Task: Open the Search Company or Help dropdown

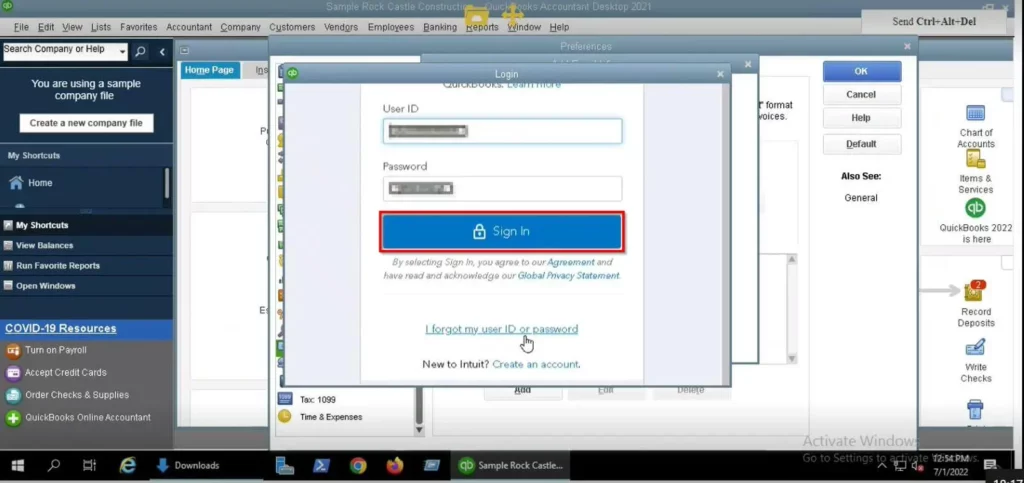Action: [122, 52]
